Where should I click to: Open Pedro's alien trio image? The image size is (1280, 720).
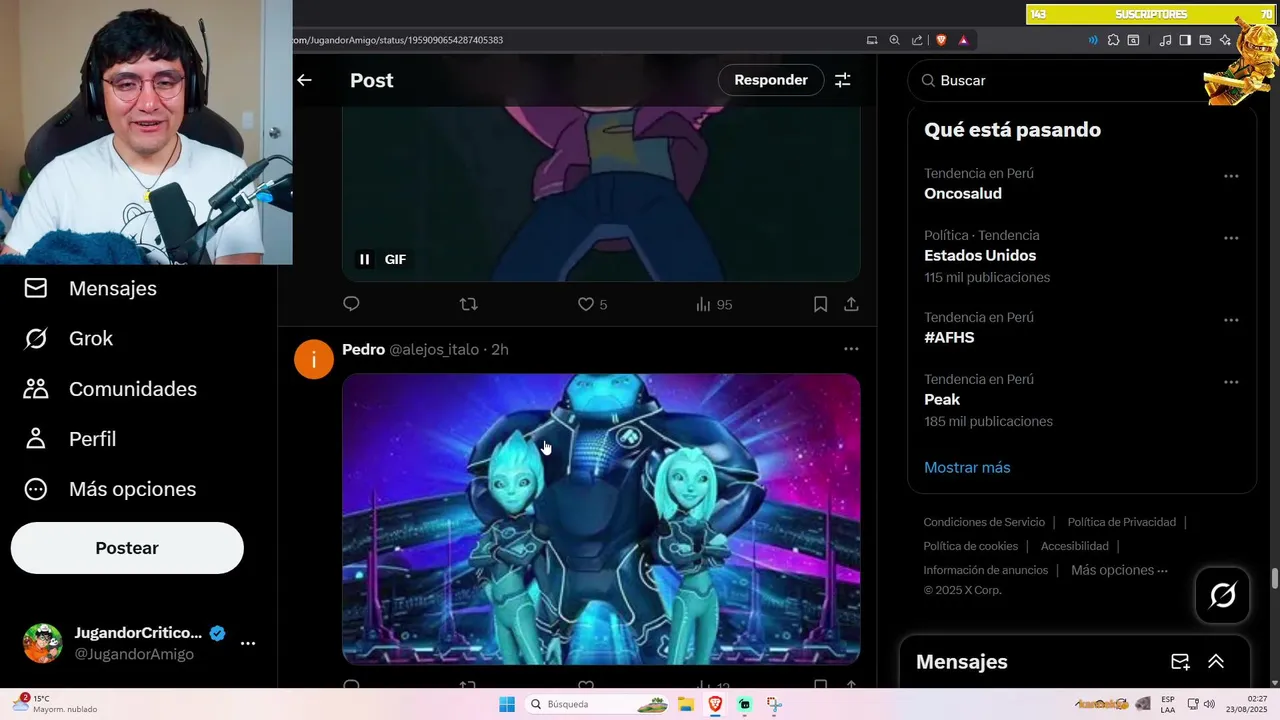[601, 519]
